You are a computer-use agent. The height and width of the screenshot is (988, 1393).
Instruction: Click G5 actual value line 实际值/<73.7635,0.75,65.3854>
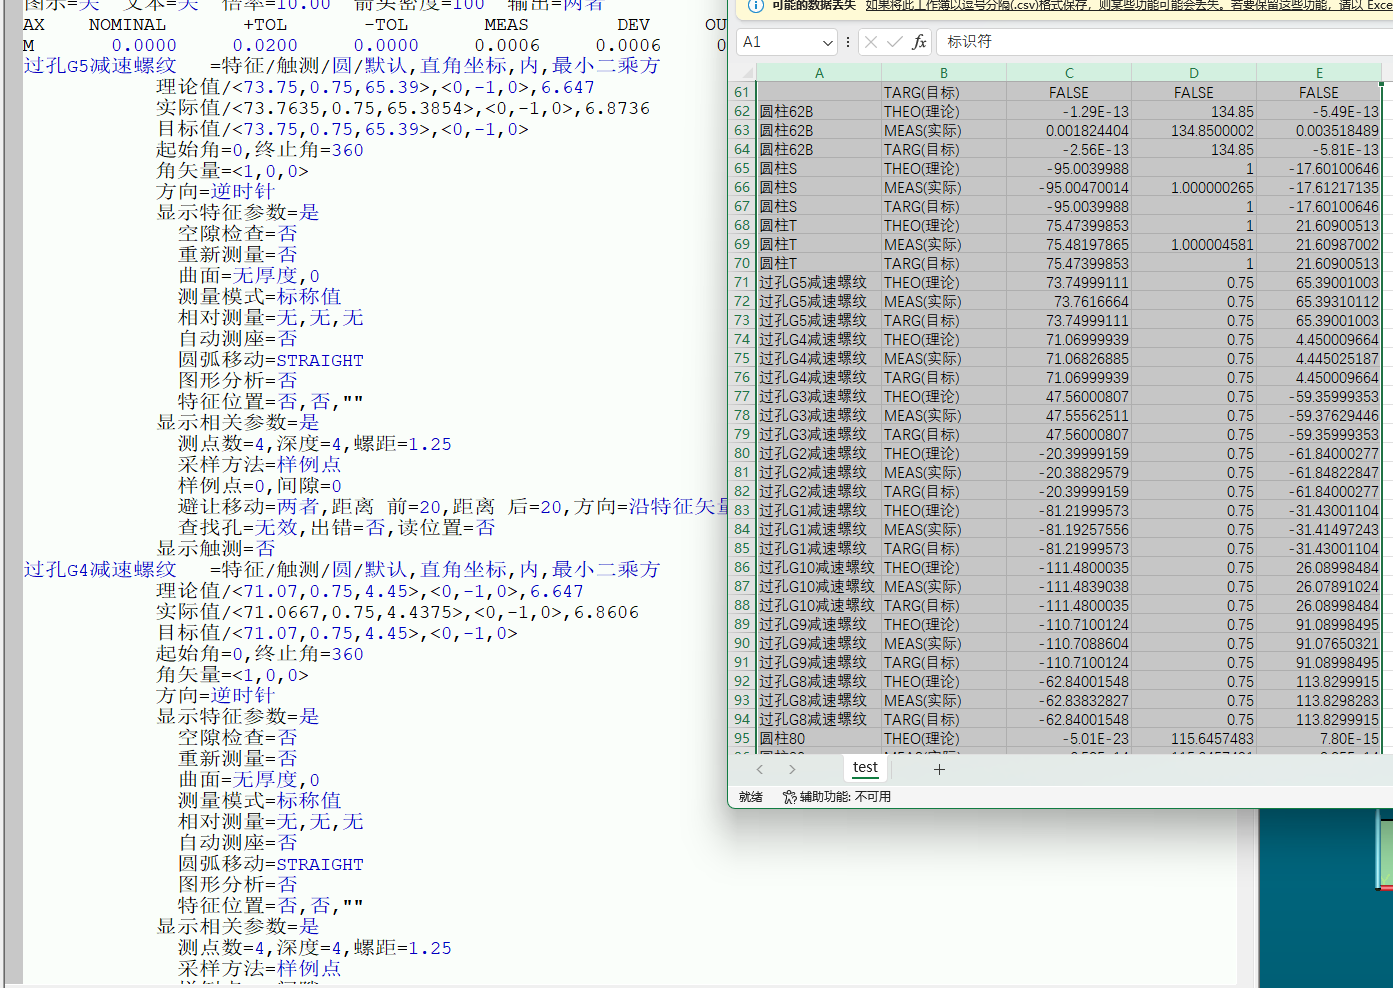point(403,108)
